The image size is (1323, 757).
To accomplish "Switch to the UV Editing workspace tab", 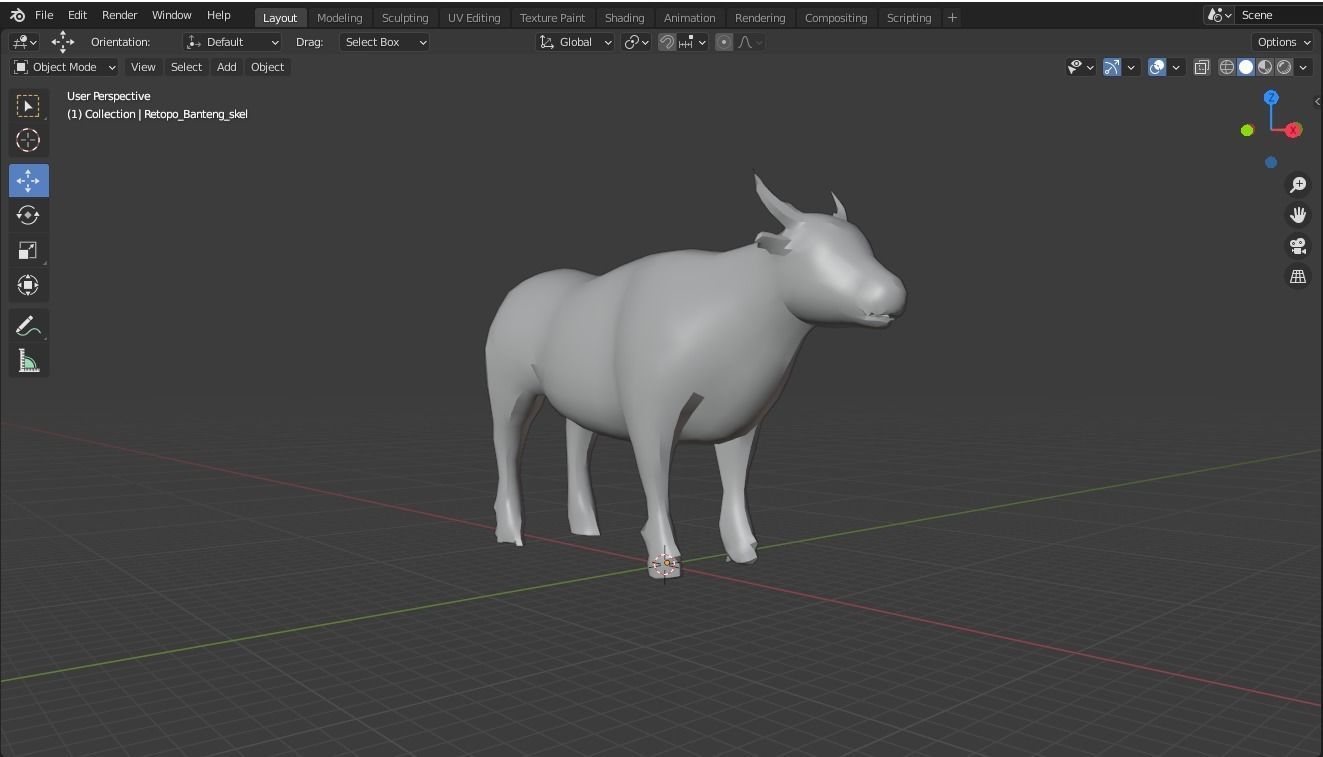I will (474, 18).
